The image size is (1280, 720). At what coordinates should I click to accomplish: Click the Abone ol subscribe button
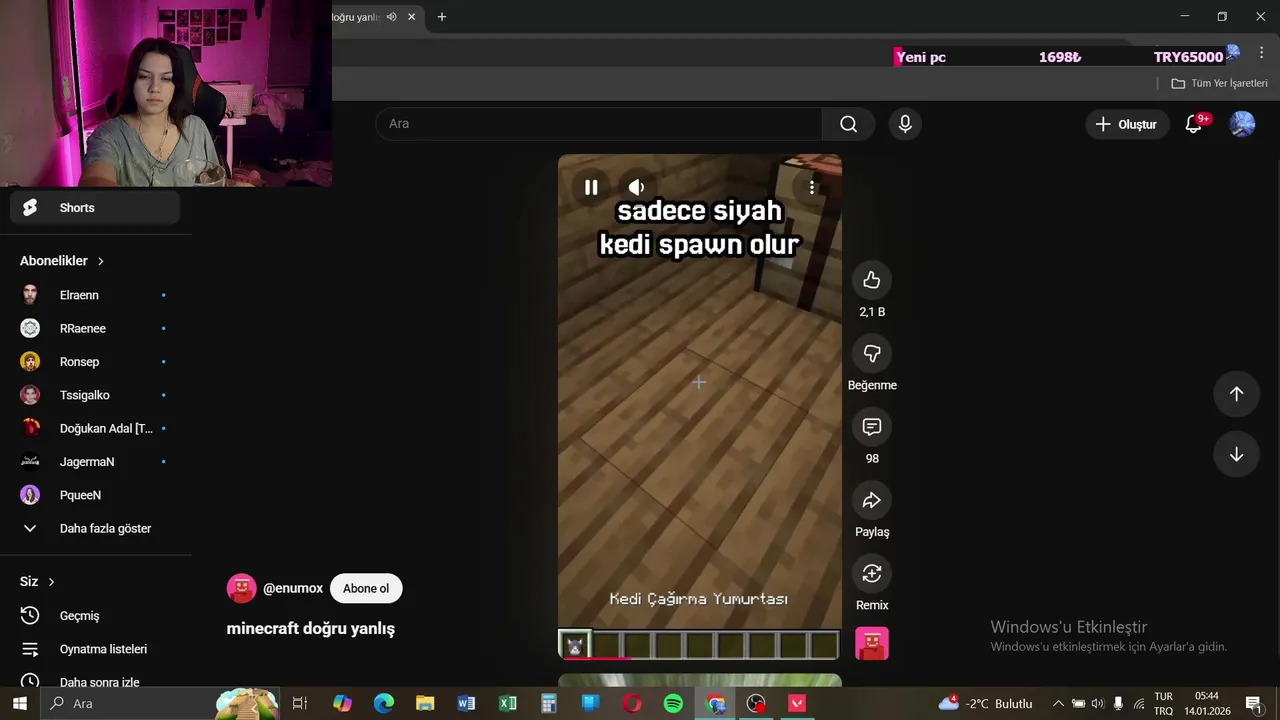(366, 588)
